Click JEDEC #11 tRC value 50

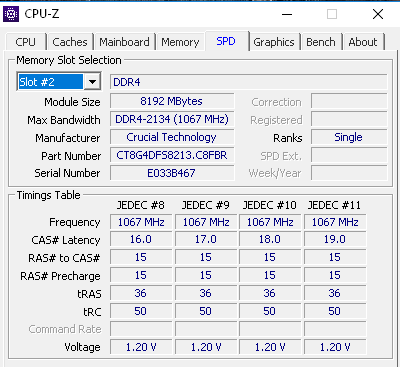[x=335, y=312]
